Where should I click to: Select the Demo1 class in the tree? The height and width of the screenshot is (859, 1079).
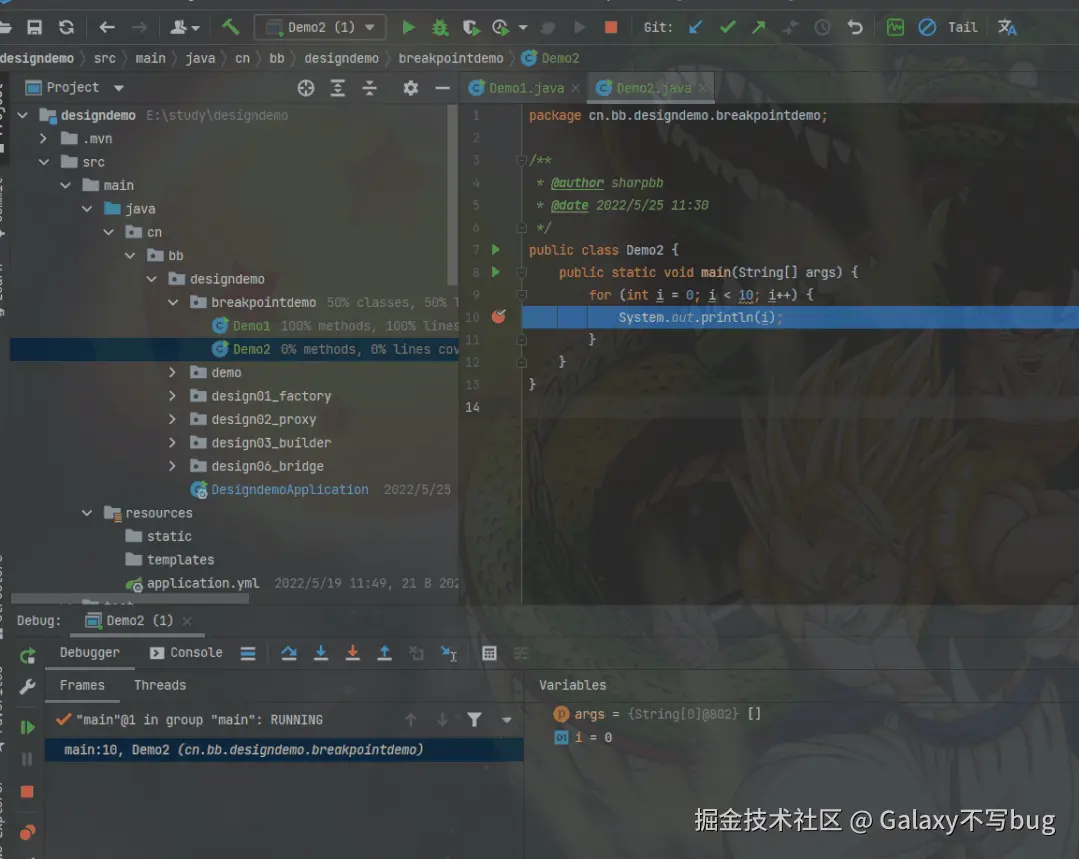tap(251, 326)
